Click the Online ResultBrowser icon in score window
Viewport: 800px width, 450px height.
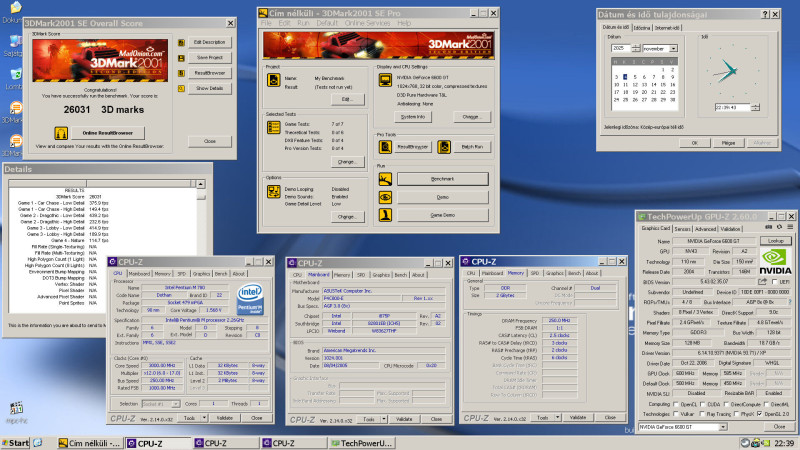click(60, 133)
